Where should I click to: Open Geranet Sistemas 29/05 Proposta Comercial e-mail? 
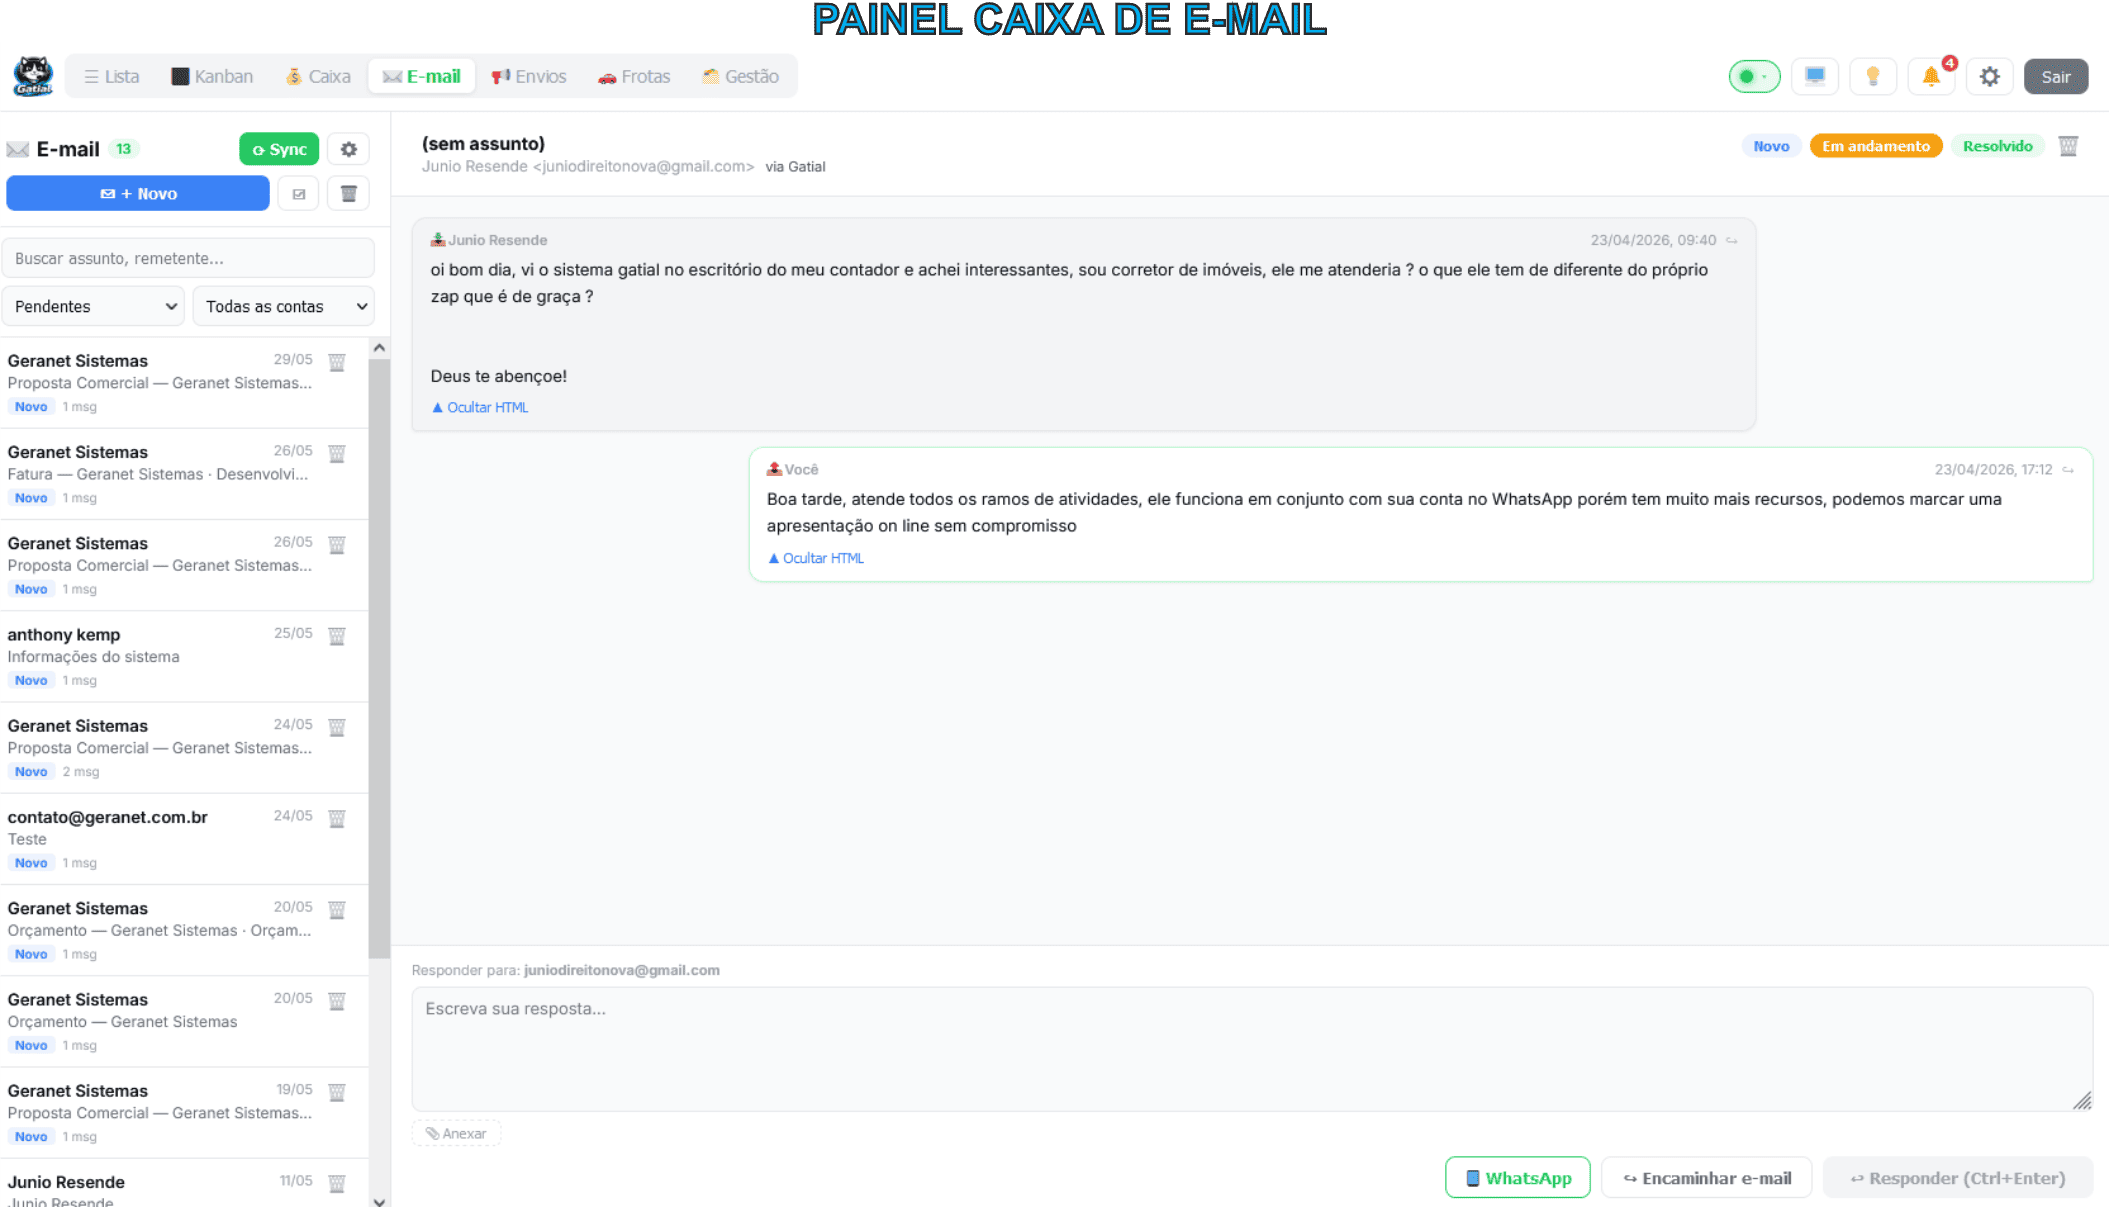(x=184, y=383)
